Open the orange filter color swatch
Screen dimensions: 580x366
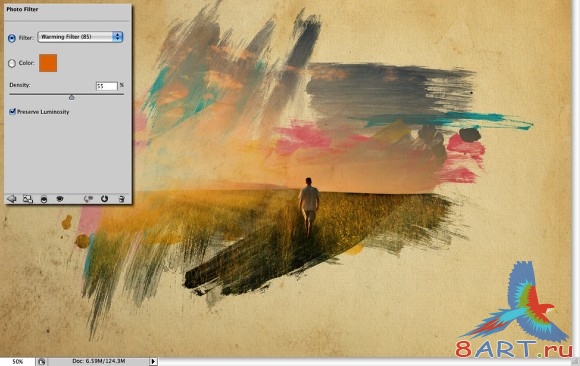click(x=48, y=63)
